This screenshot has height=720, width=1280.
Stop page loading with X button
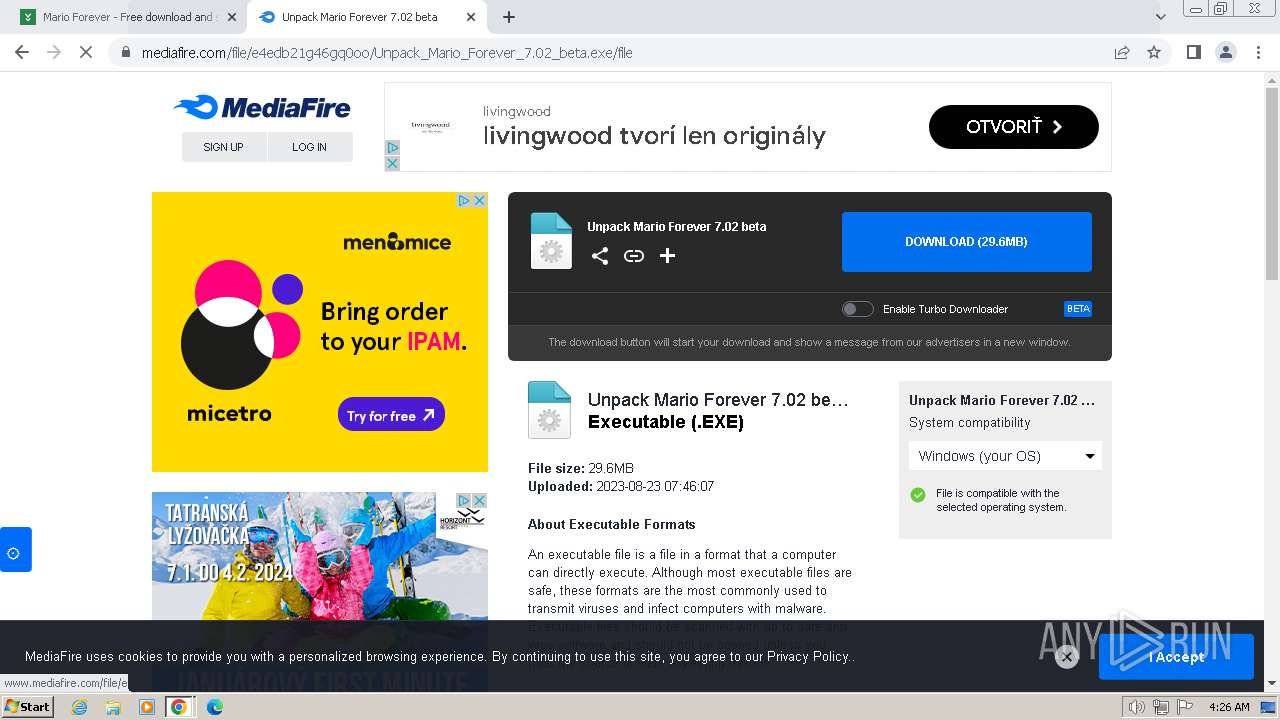click(x=86, y=52)
